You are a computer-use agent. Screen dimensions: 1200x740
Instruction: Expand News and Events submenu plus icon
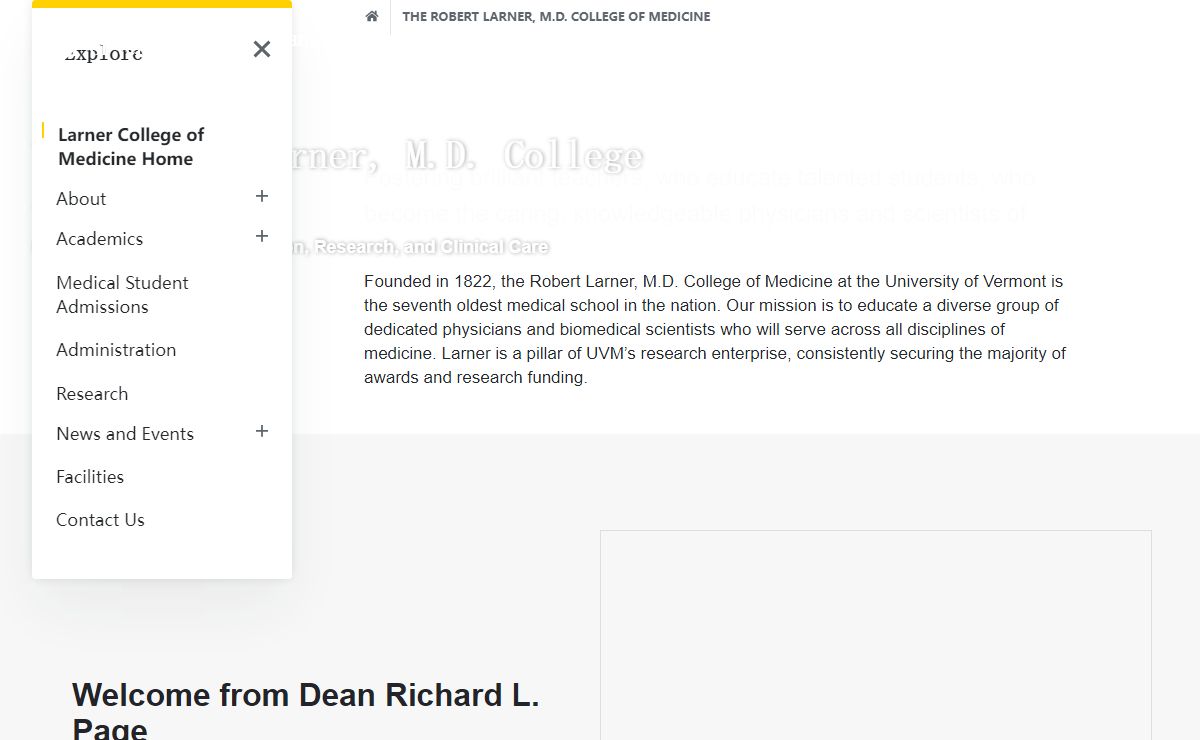coord(262,431)
